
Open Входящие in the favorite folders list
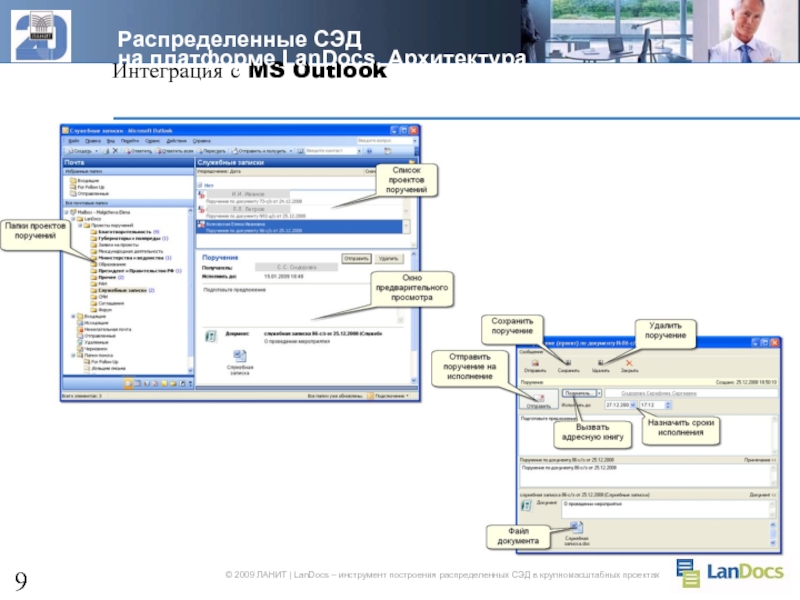(x=85, y=181)
